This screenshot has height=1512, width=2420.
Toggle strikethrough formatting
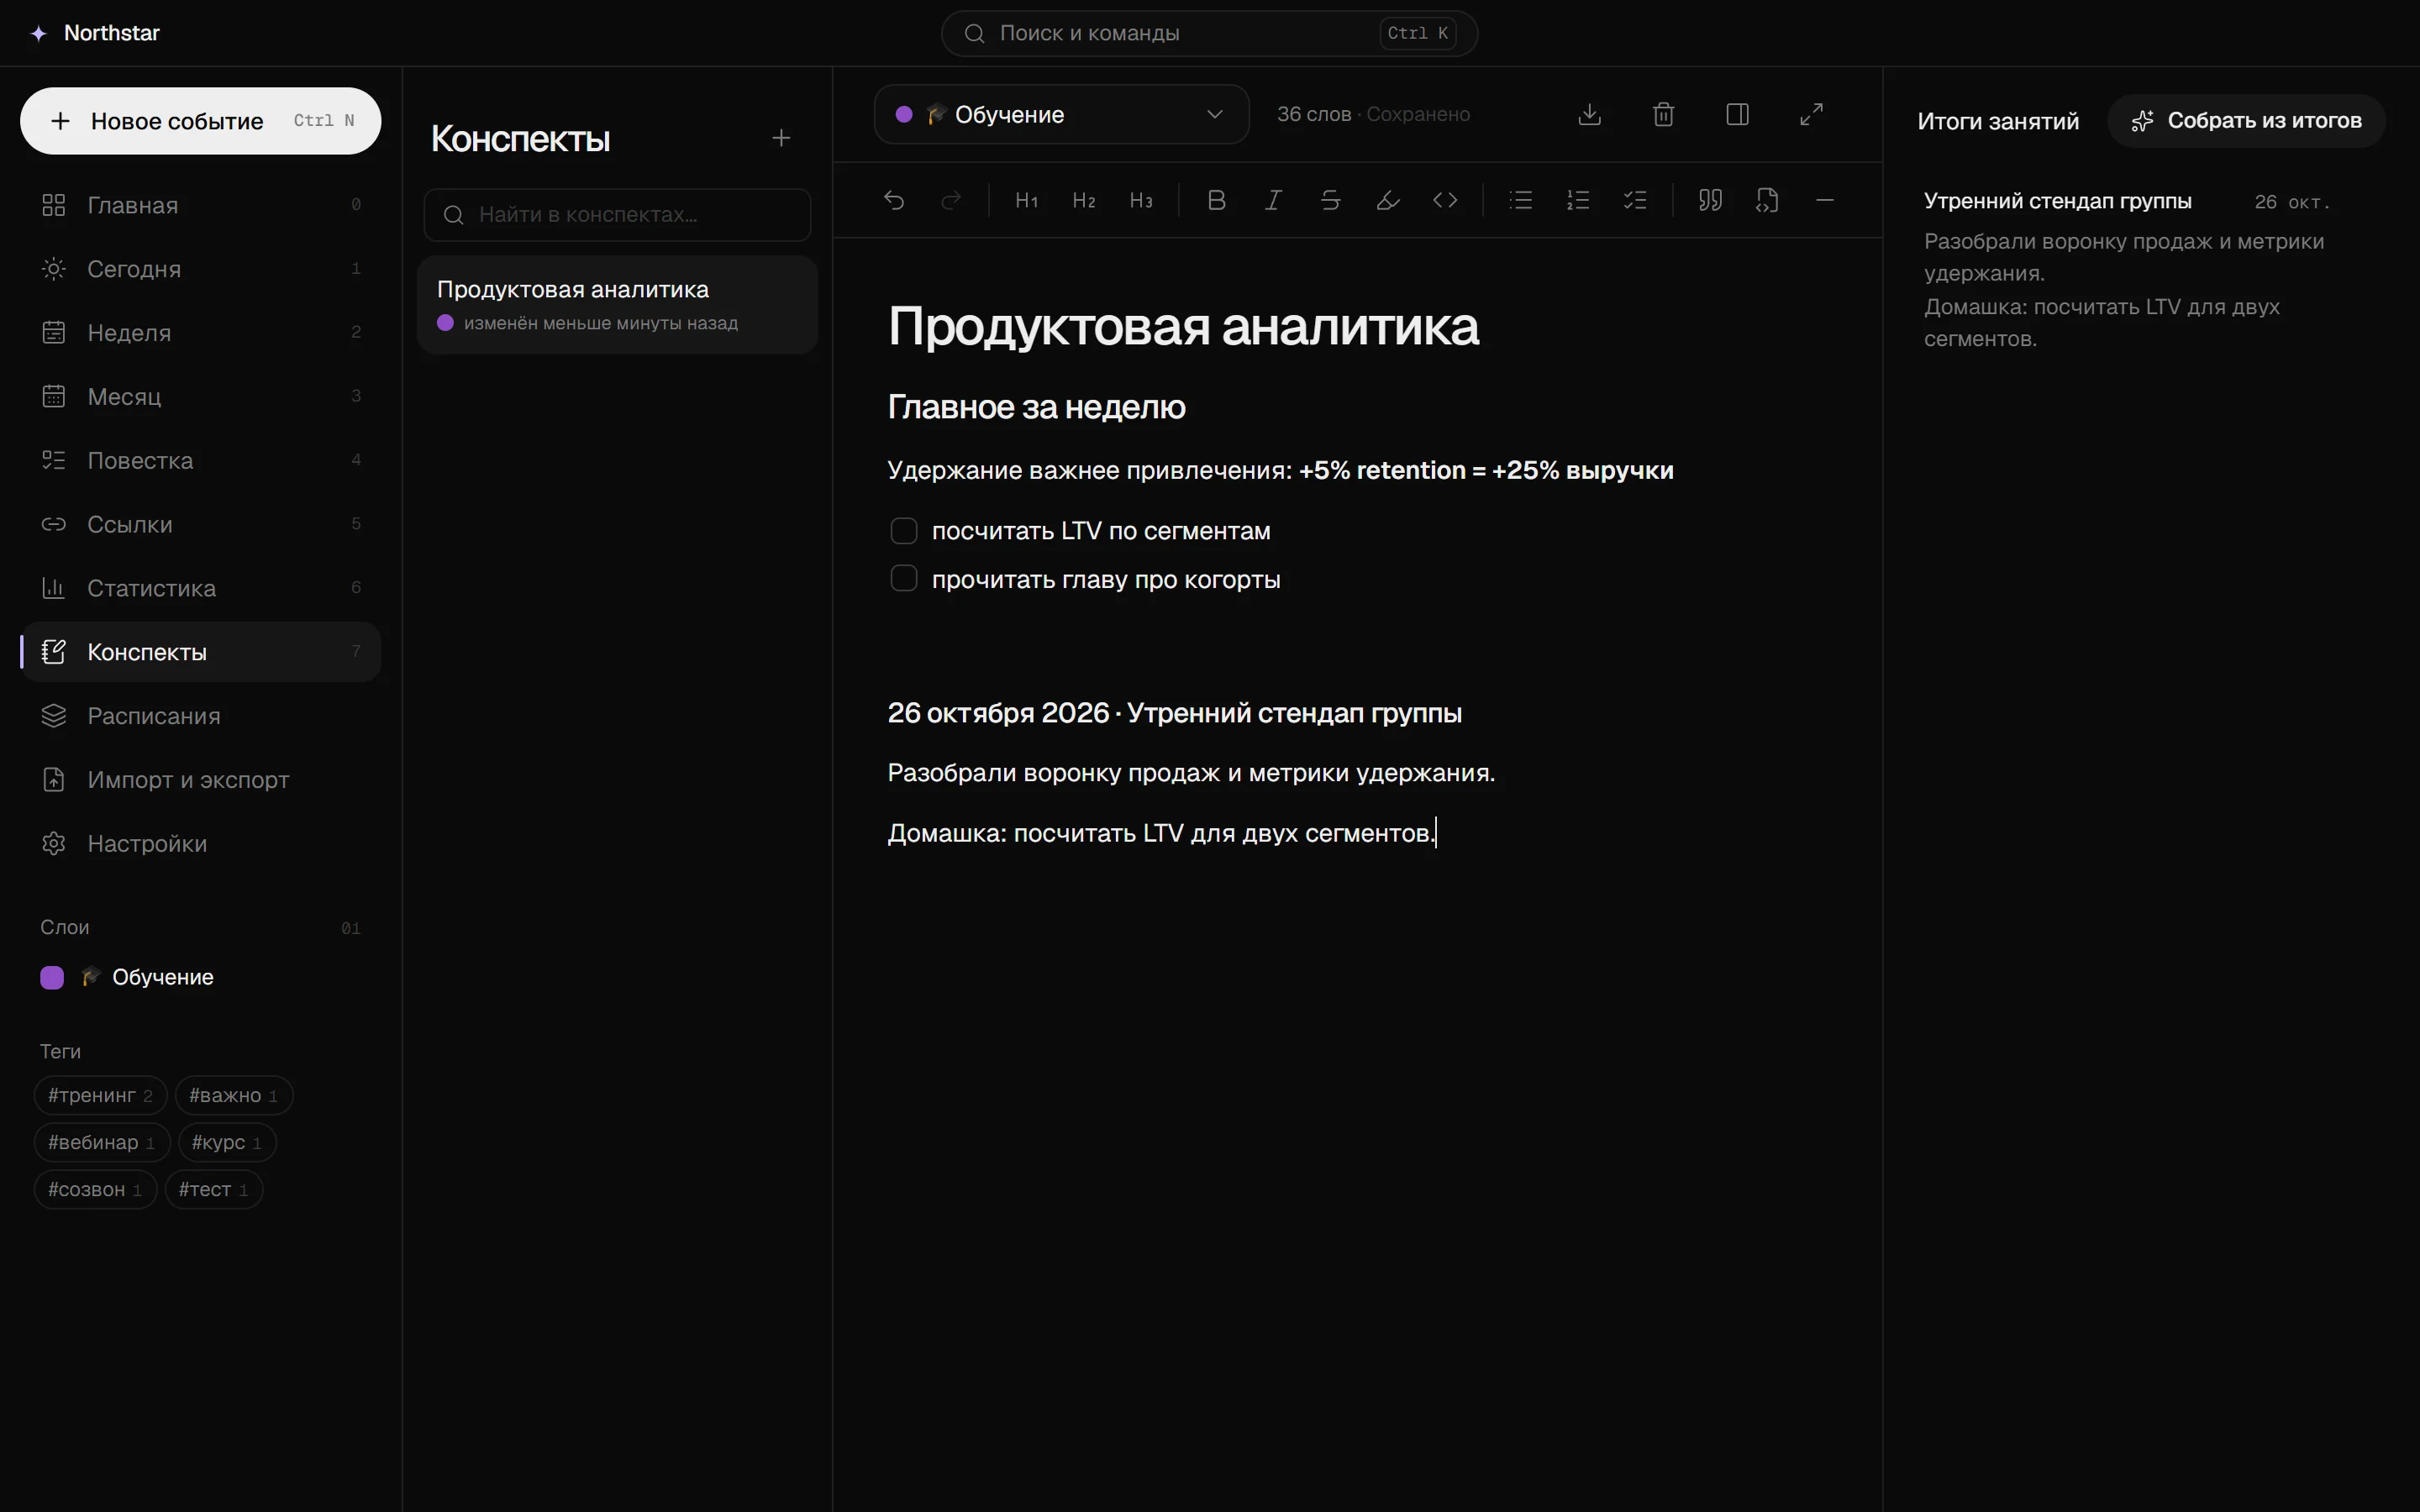click(1330, 200)
